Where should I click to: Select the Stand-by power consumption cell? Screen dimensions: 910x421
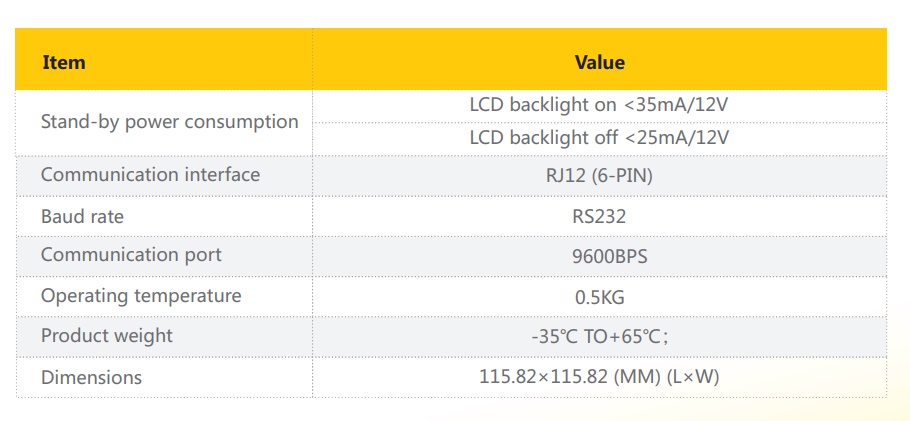point(169,122)
